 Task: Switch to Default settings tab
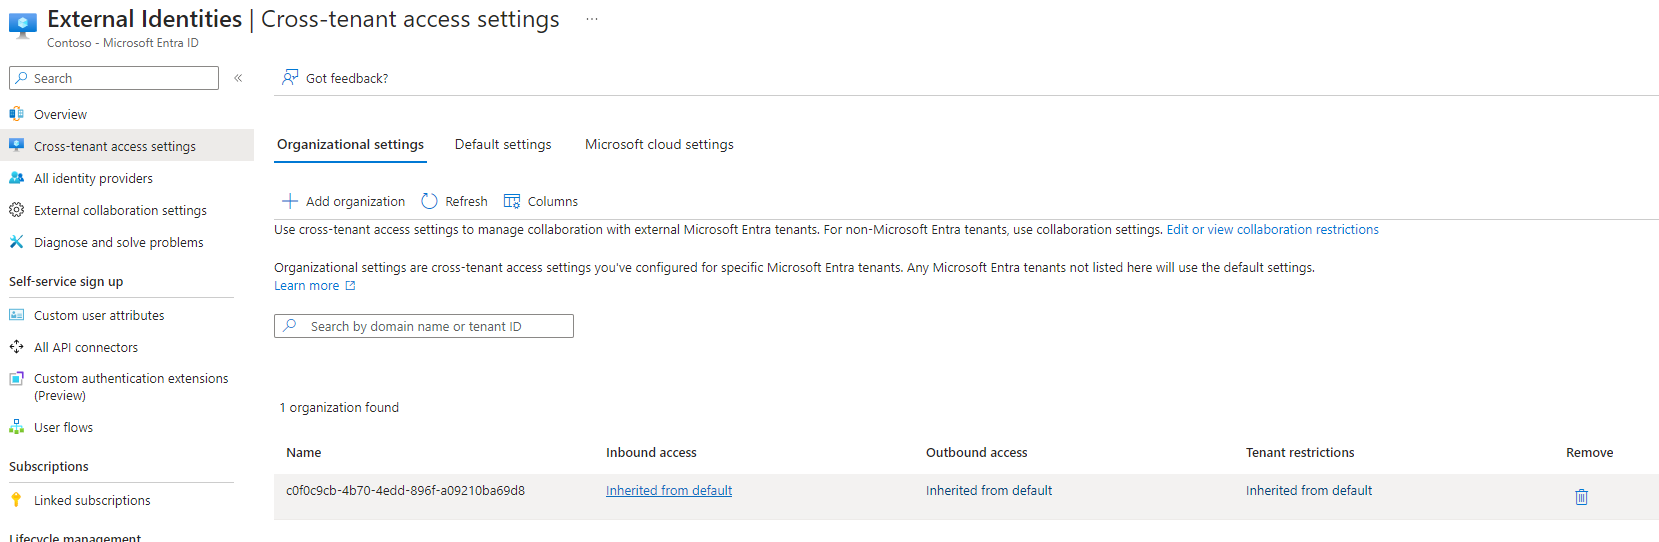[x=503, y=145]
